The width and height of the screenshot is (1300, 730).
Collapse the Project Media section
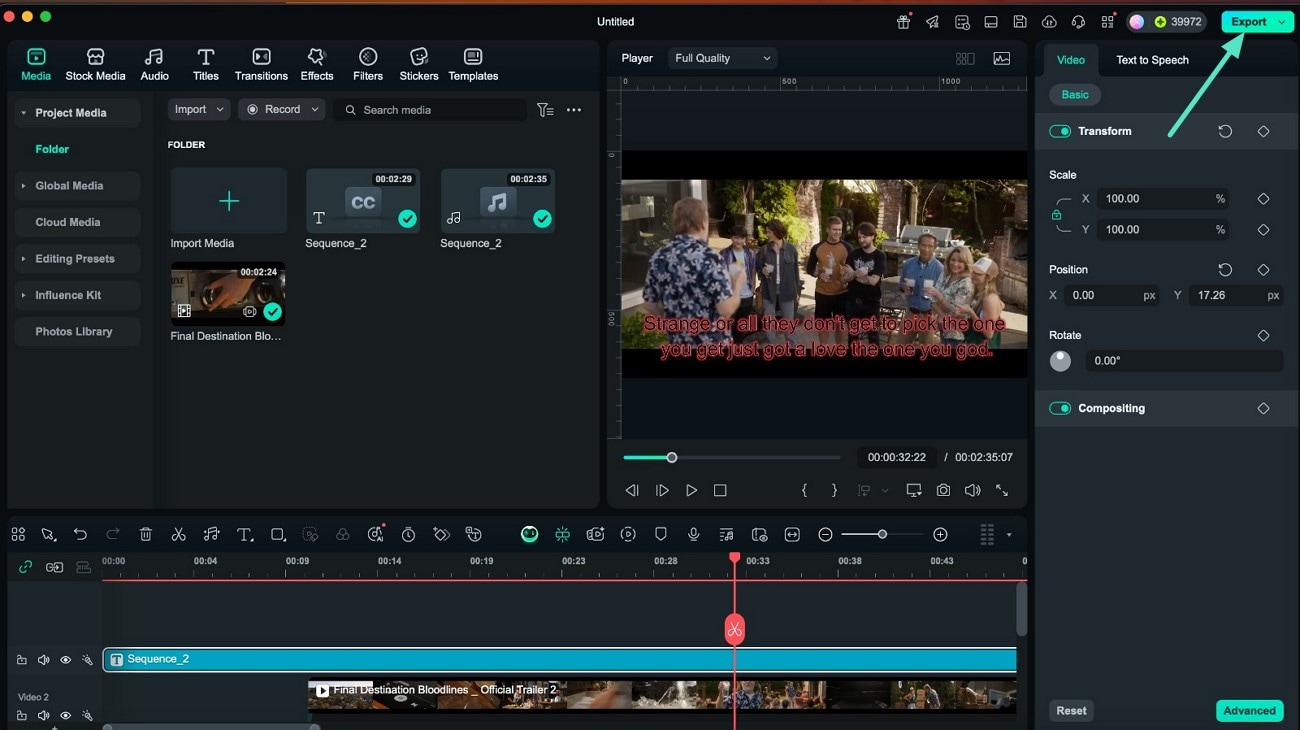[23, 113]
